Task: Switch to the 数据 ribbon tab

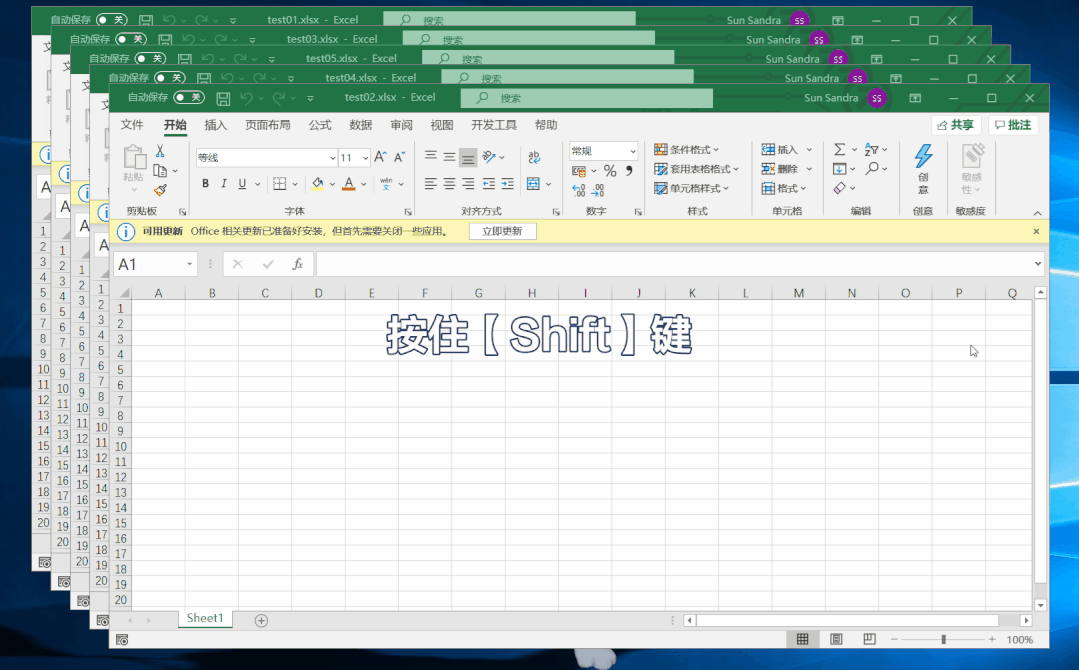Action: 361,125
